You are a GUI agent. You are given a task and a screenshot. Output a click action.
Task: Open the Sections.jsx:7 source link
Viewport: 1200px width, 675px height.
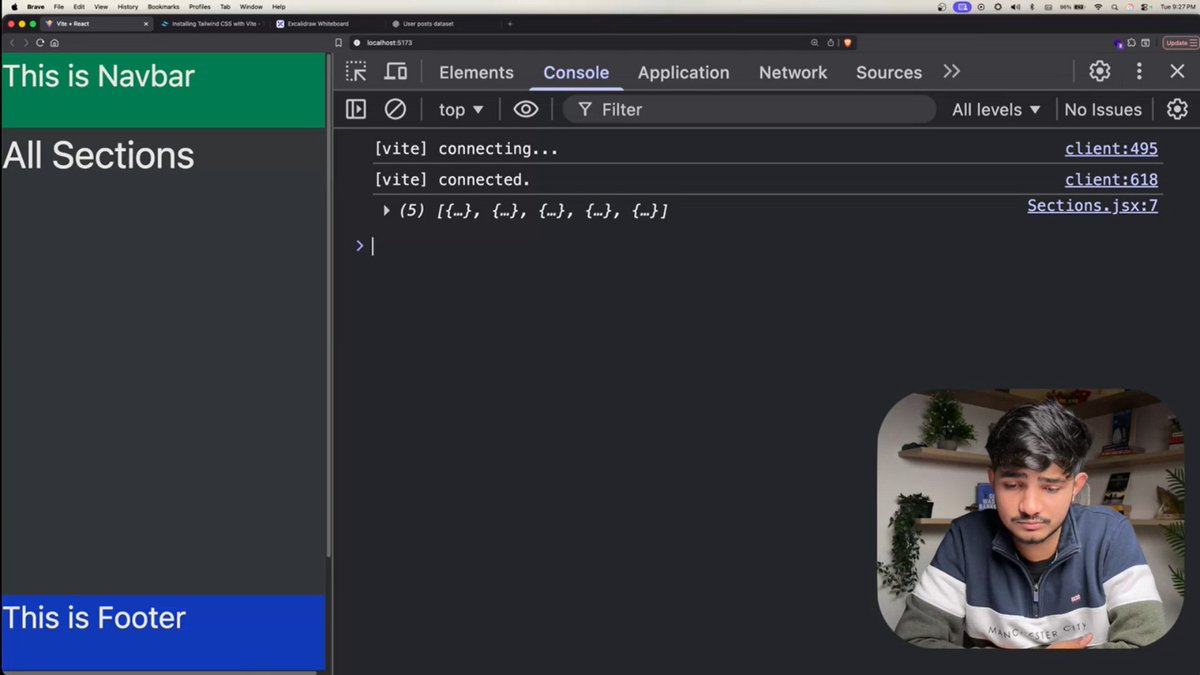point(1092,205)
